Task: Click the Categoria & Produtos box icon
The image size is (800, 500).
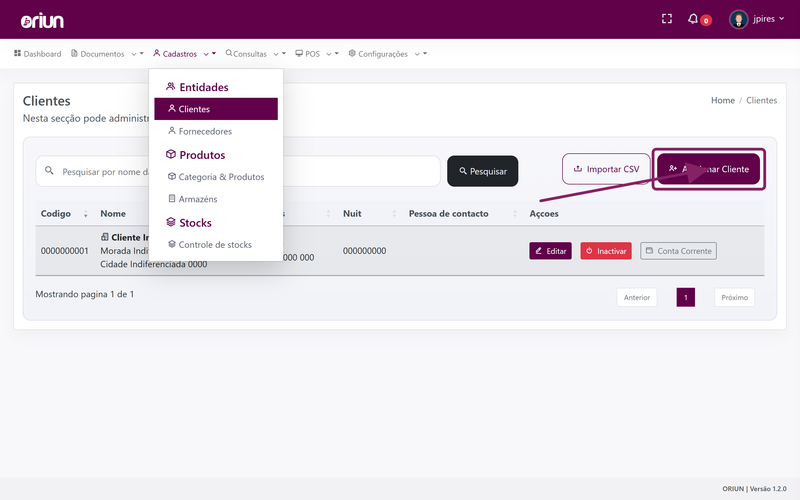Action: (172, 176)
